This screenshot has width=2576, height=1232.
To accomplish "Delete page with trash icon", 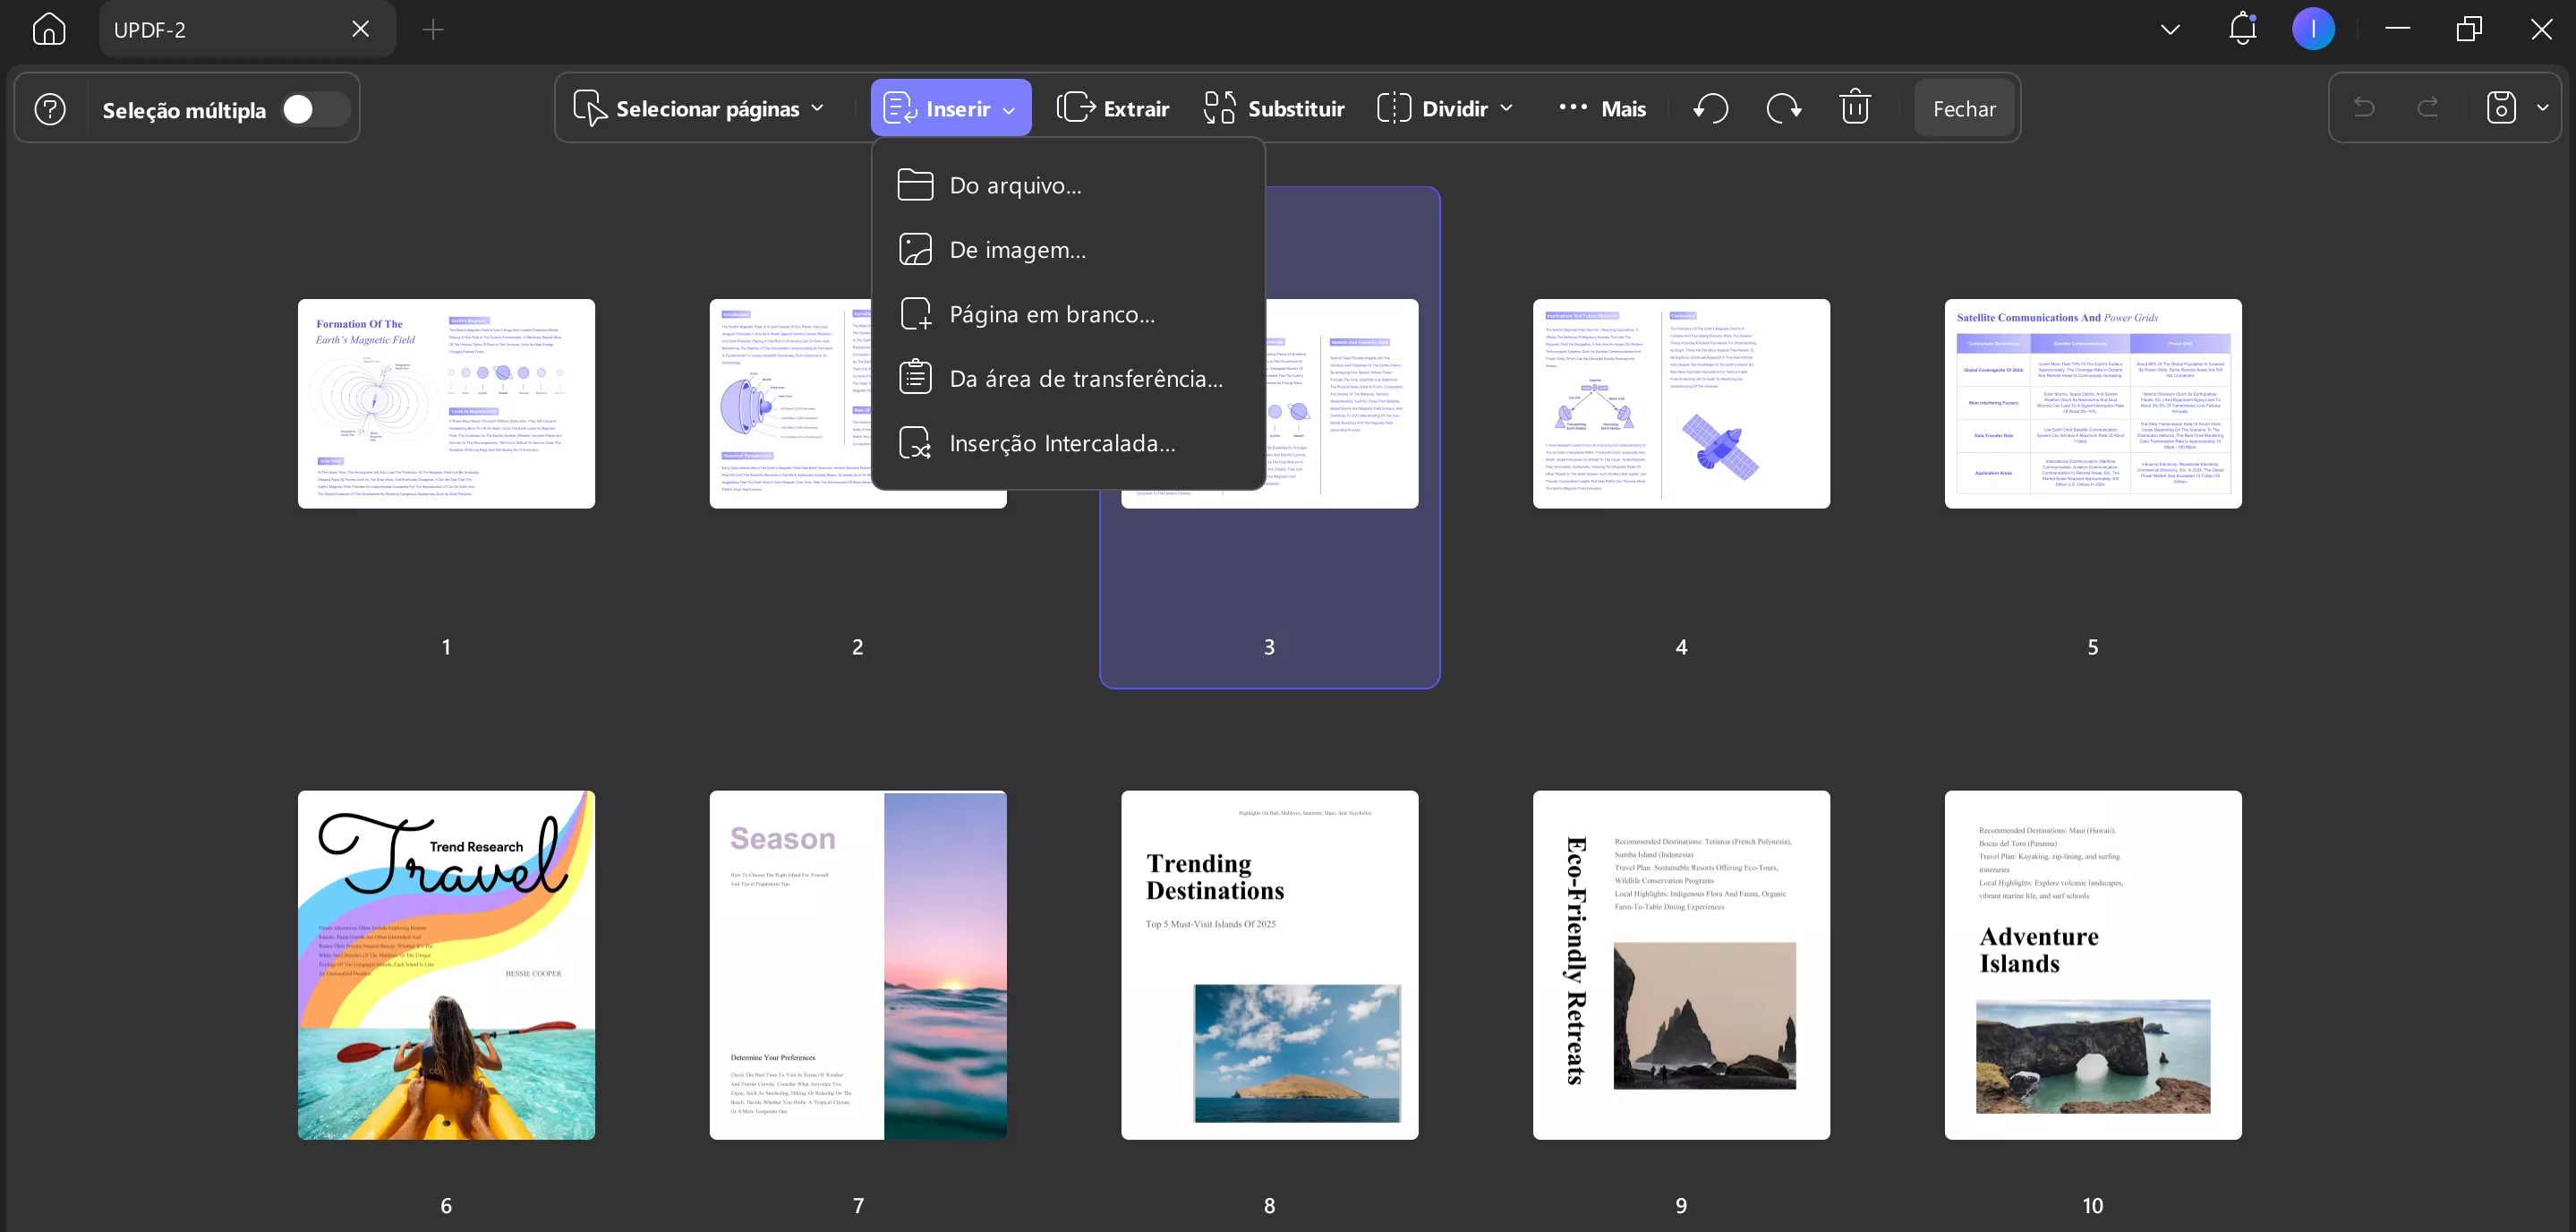I will (1855, 108).
